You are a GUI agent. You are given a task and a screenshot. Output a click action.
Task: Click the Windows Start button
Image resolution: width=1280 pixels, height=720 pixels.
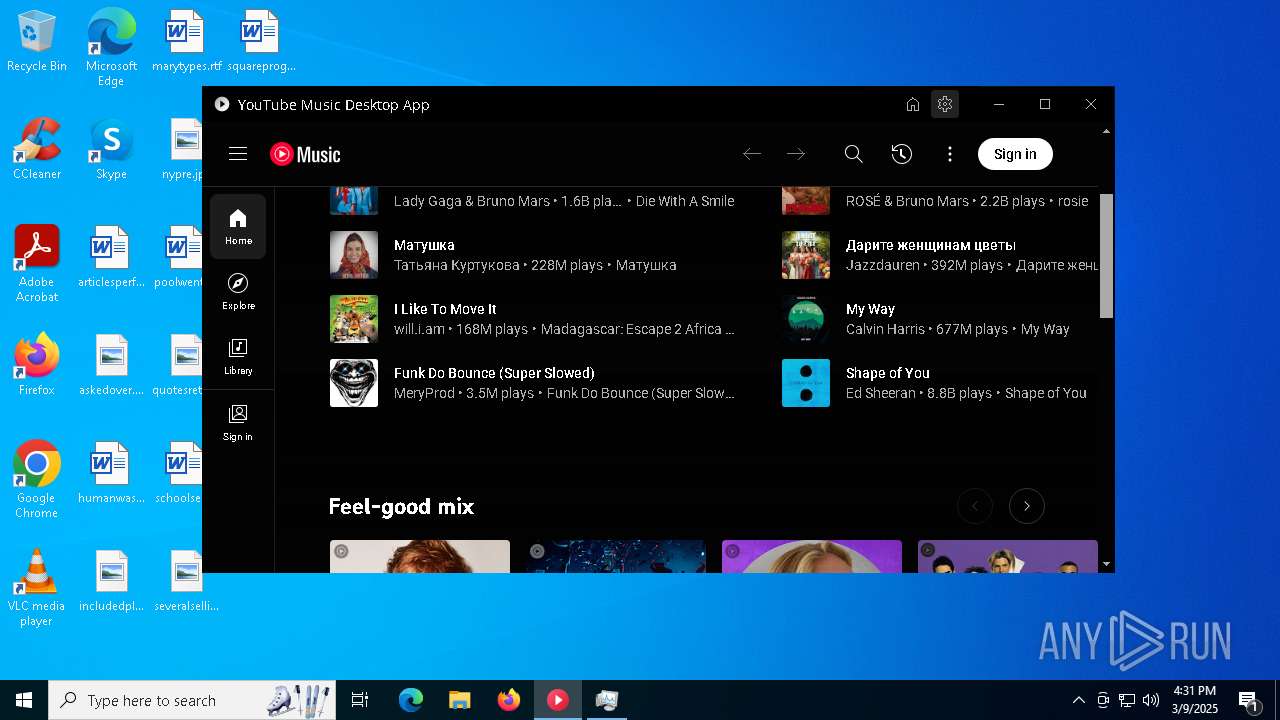[24, 700]
